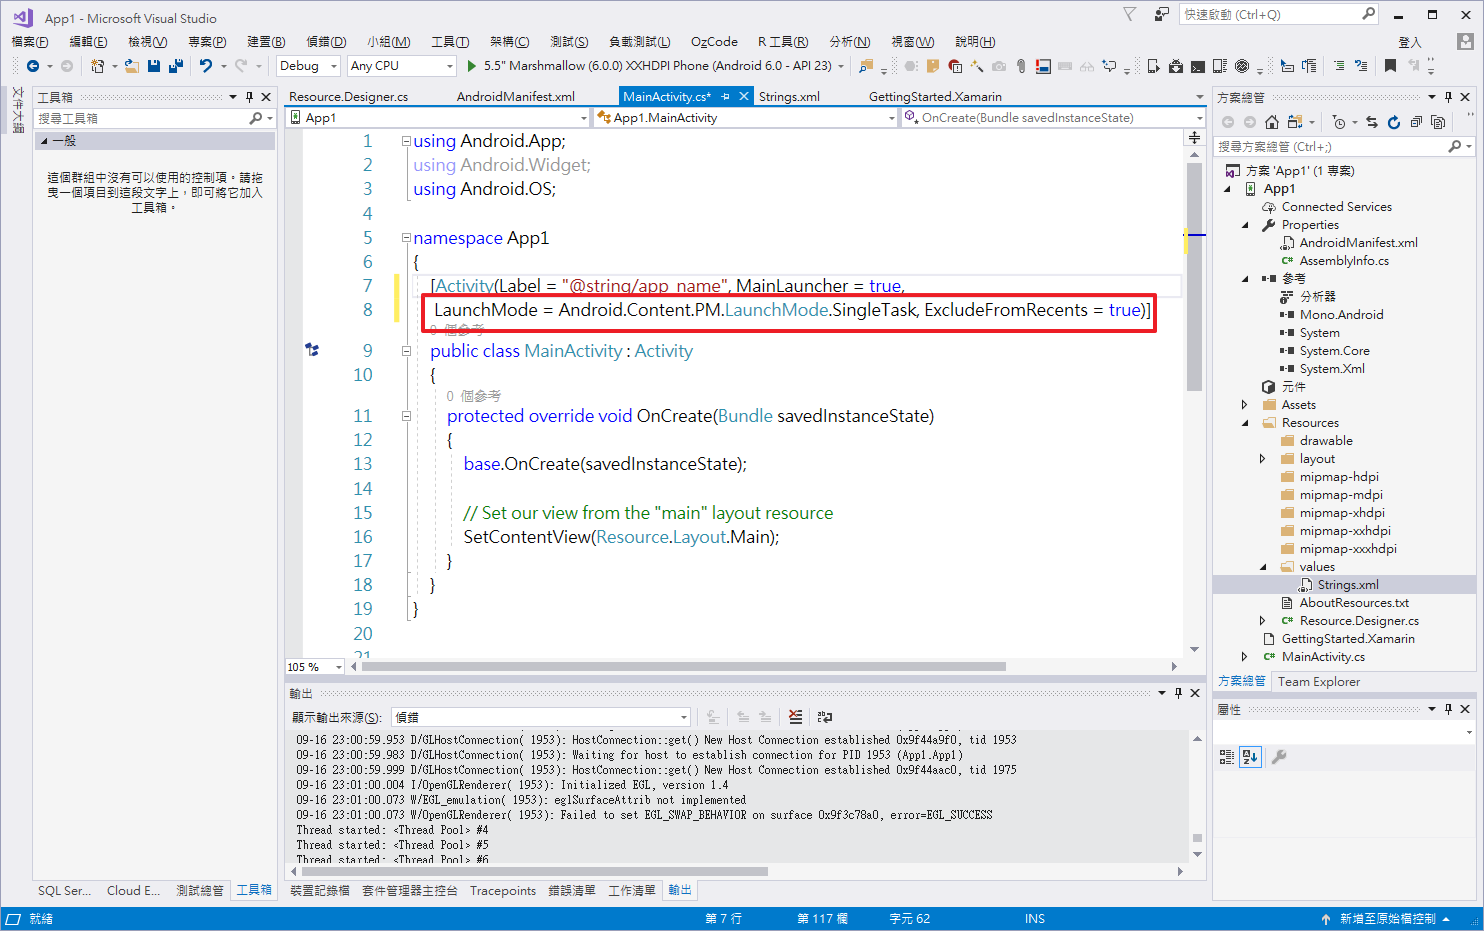Open the Debug configuration dropdown
This screenshot has width=1484, height=931.
(308, 66)
